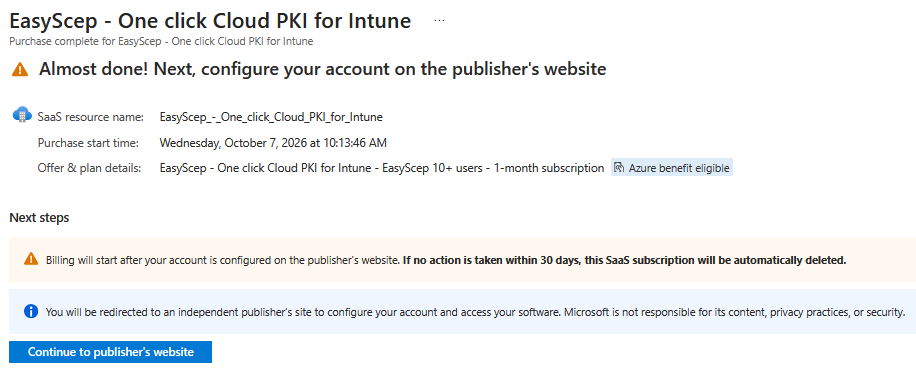Click the Purchase complete subtitle text
916x376 pixels.
[161, 41]
